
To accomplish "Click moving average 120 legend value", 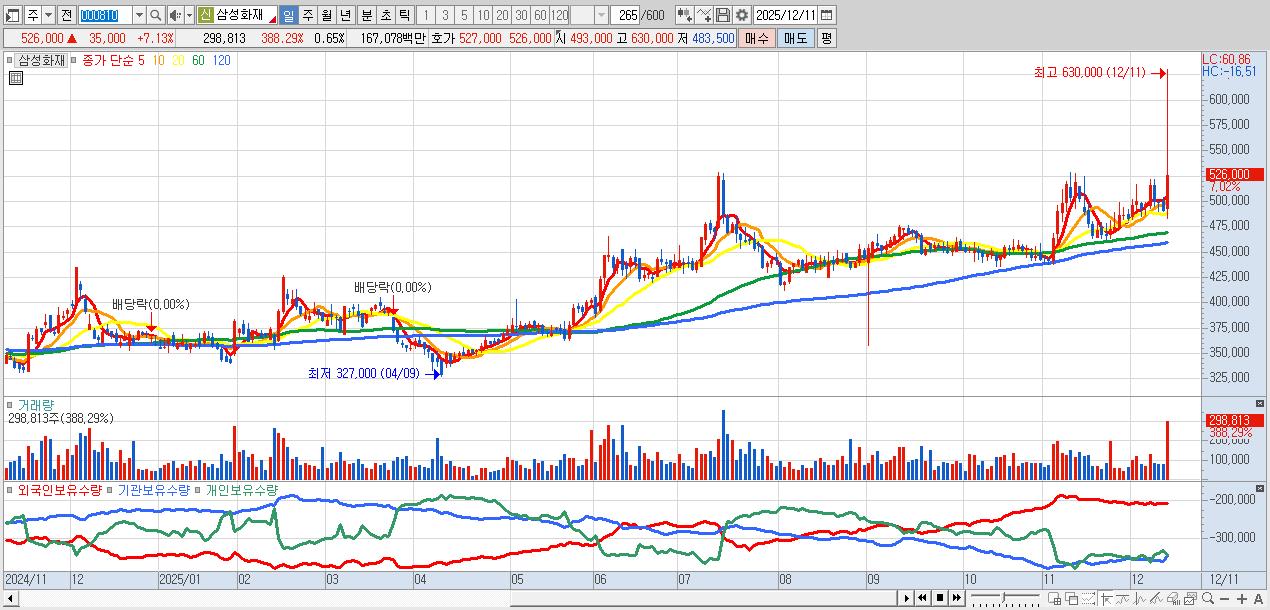I will tap(222, 60).
